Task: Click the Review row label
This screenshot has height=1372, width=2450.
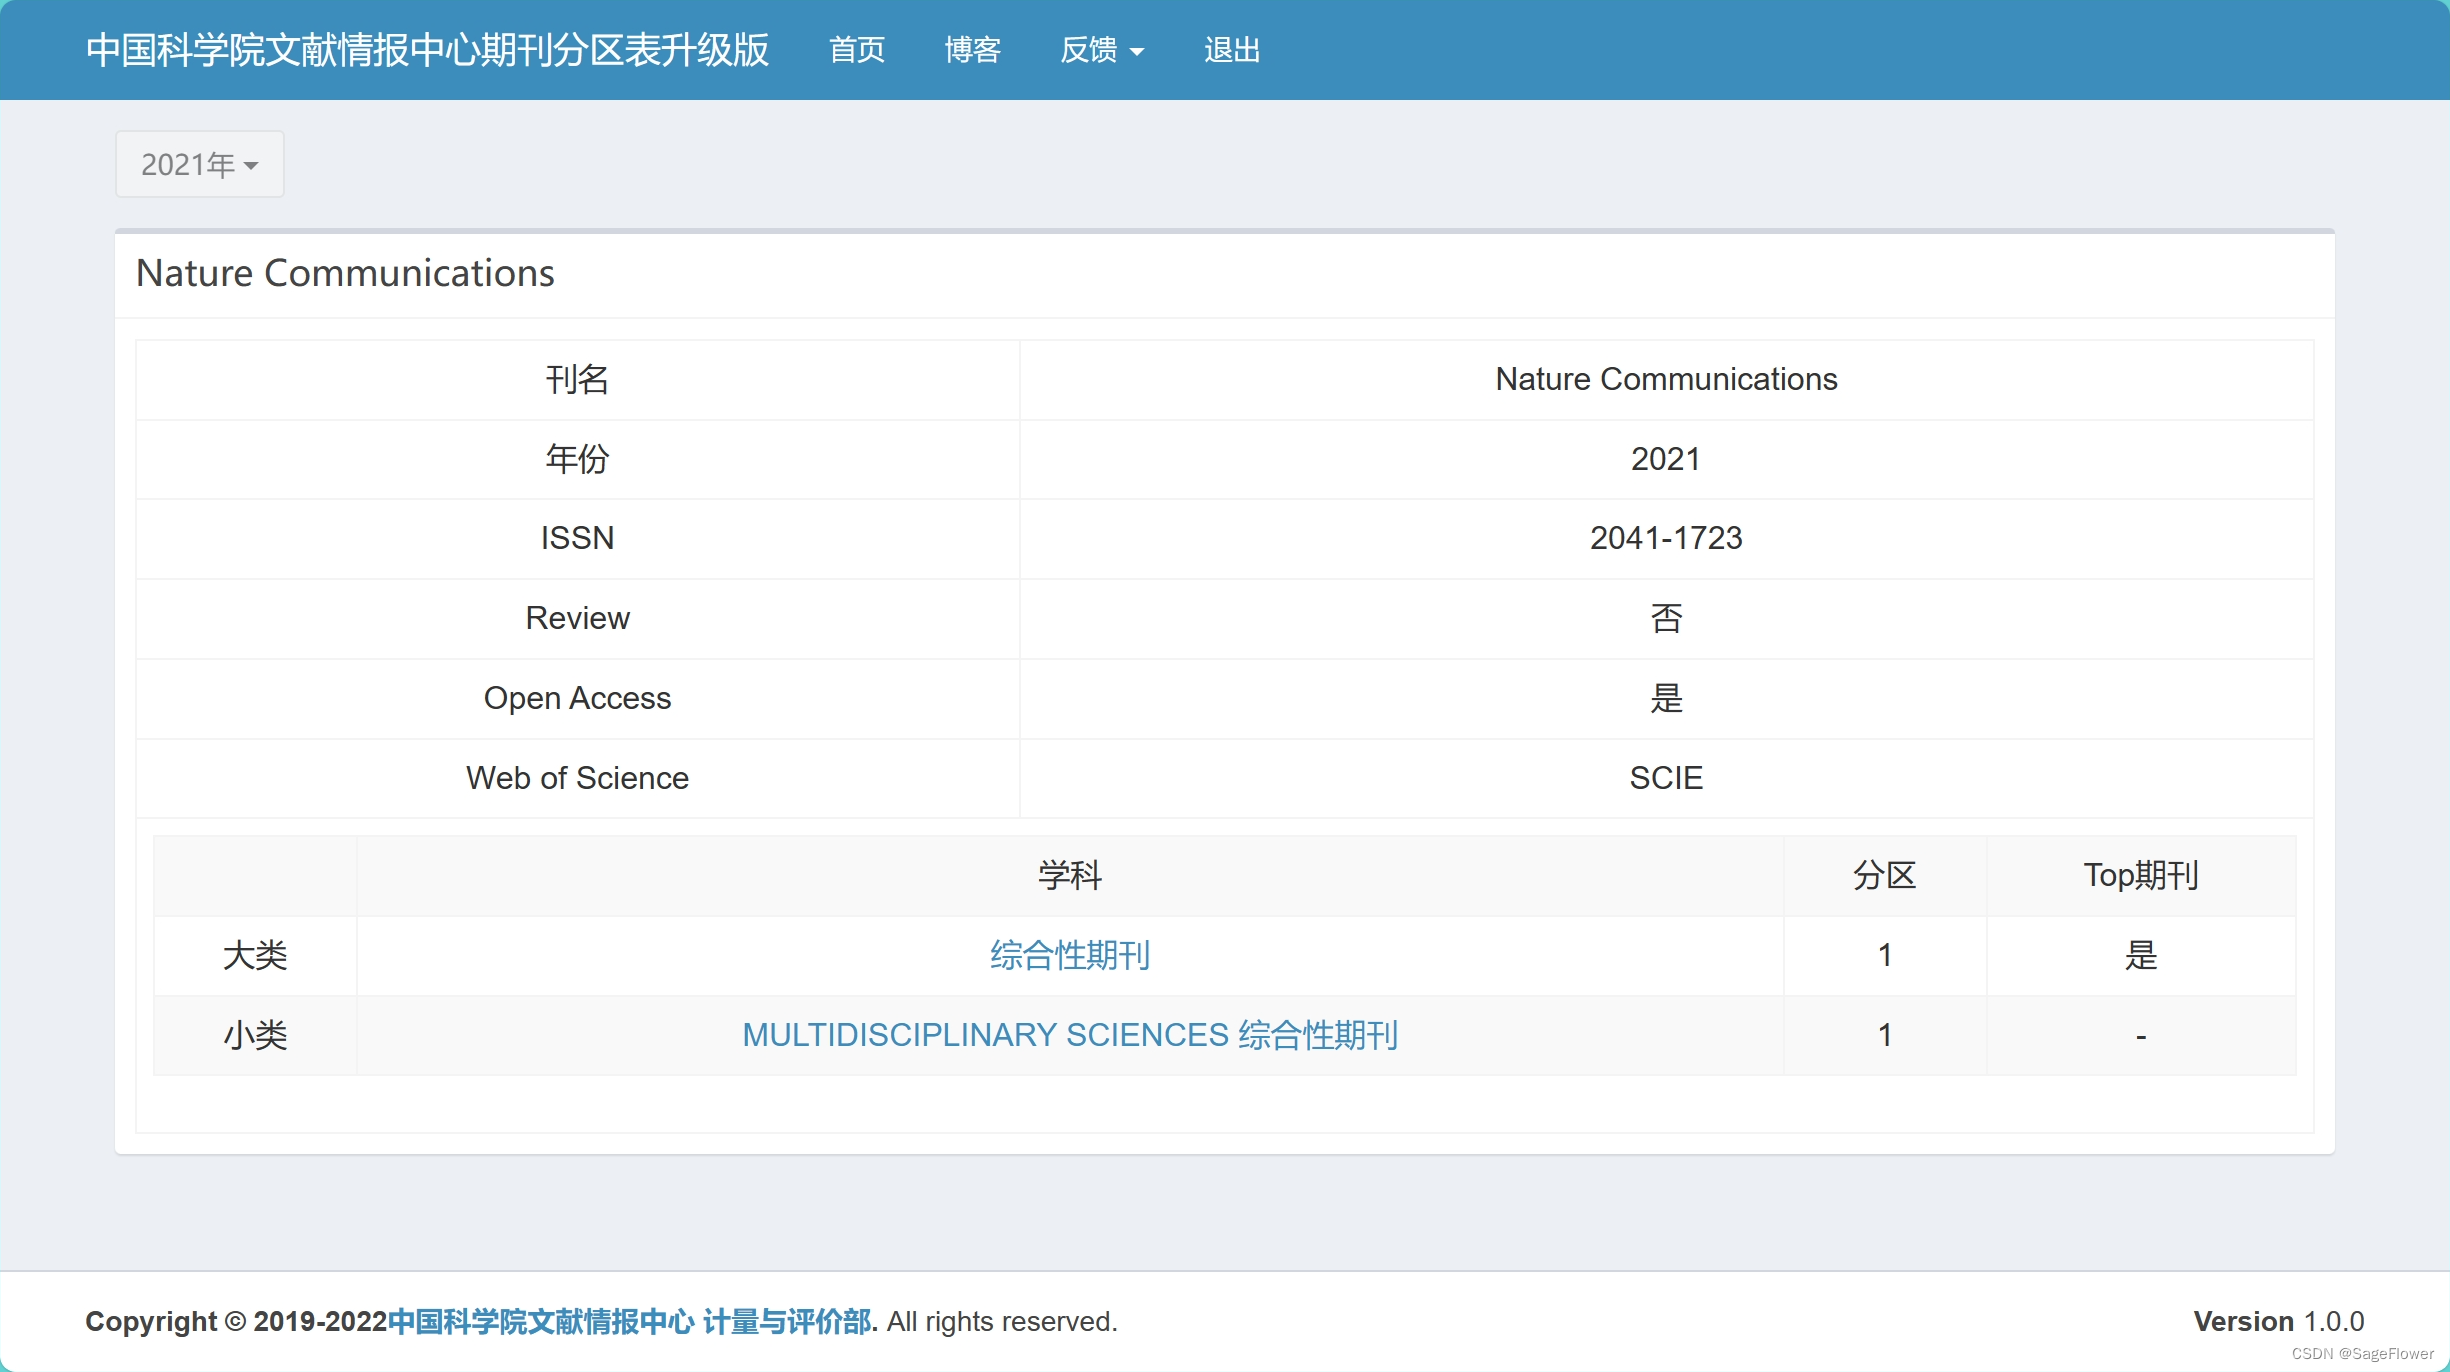Action: (x=577, y=618)
